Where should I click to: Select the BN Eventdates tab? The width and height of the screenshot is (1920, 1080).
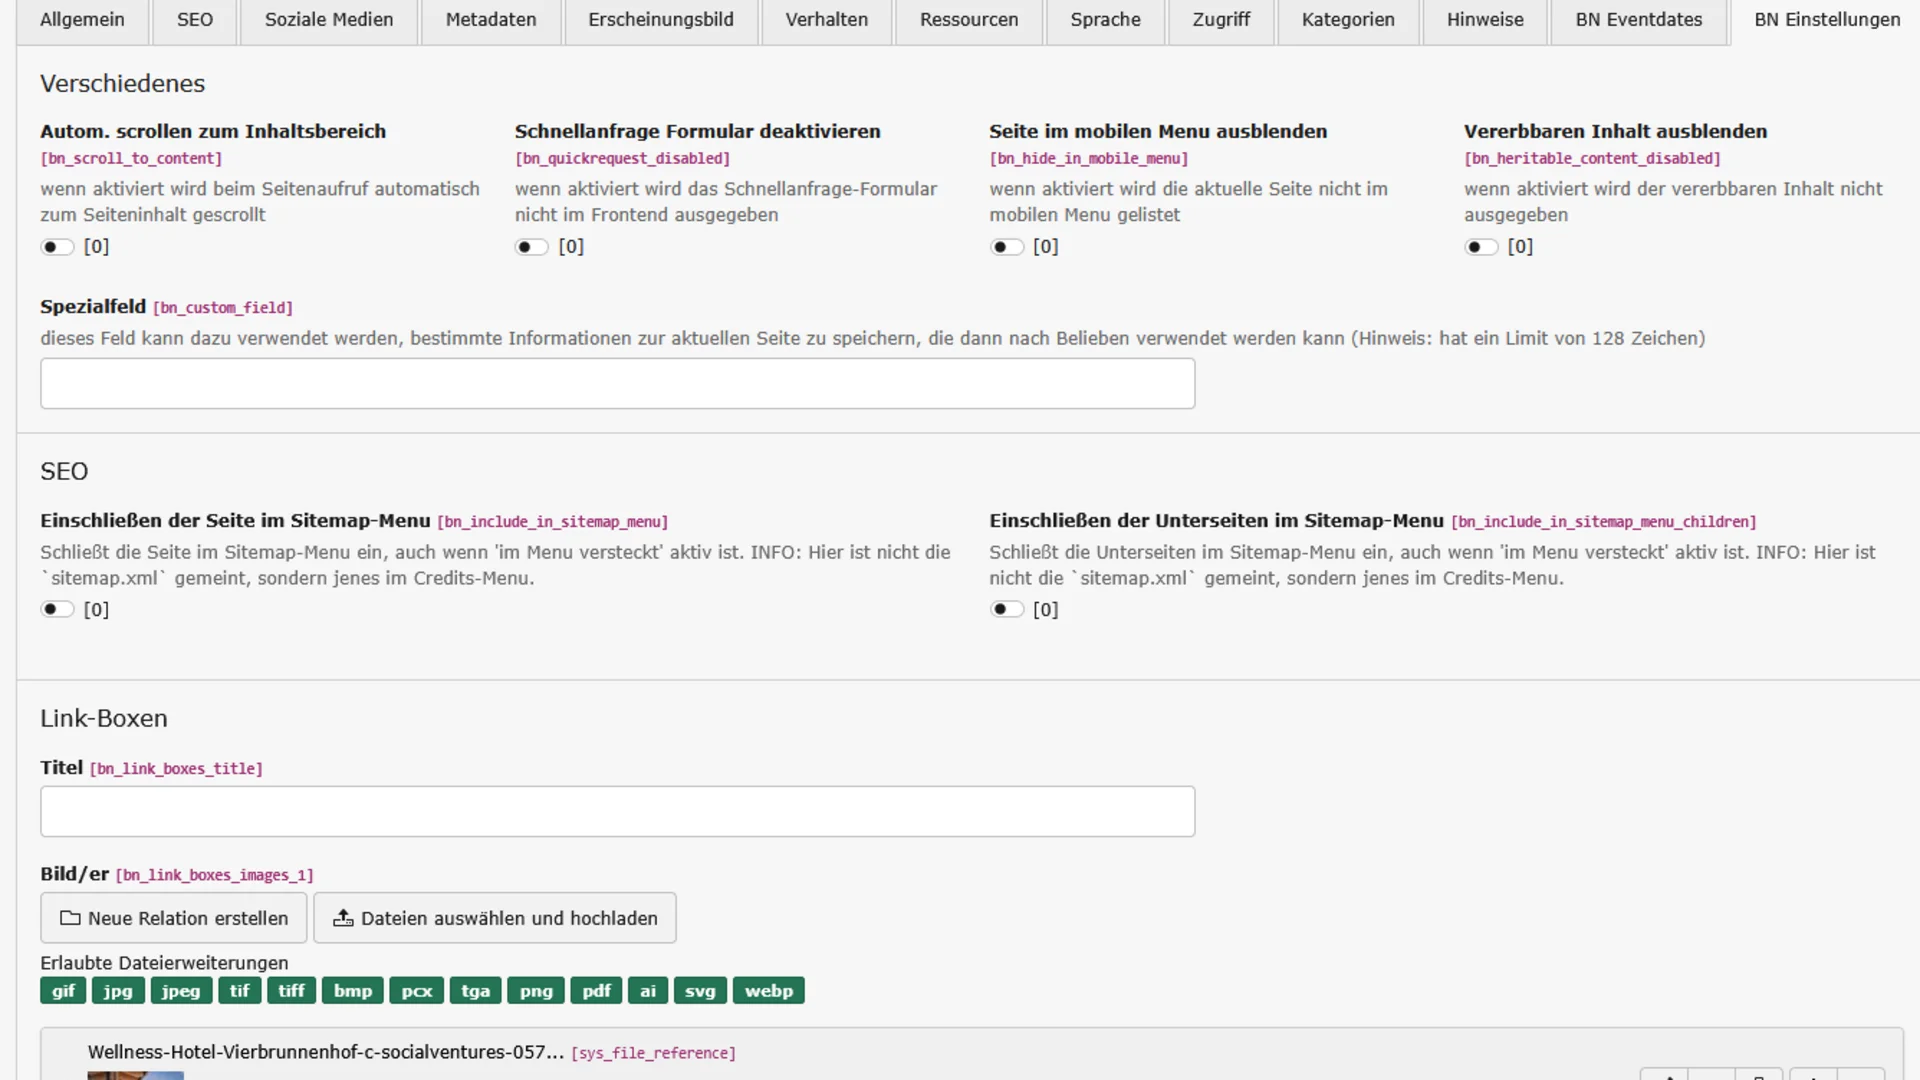(1639, 20)
